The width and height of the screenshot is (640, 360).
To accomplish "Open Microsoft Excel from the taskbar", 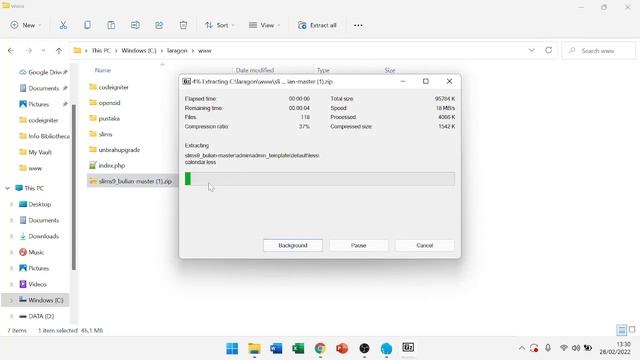I will click(298, 348).
